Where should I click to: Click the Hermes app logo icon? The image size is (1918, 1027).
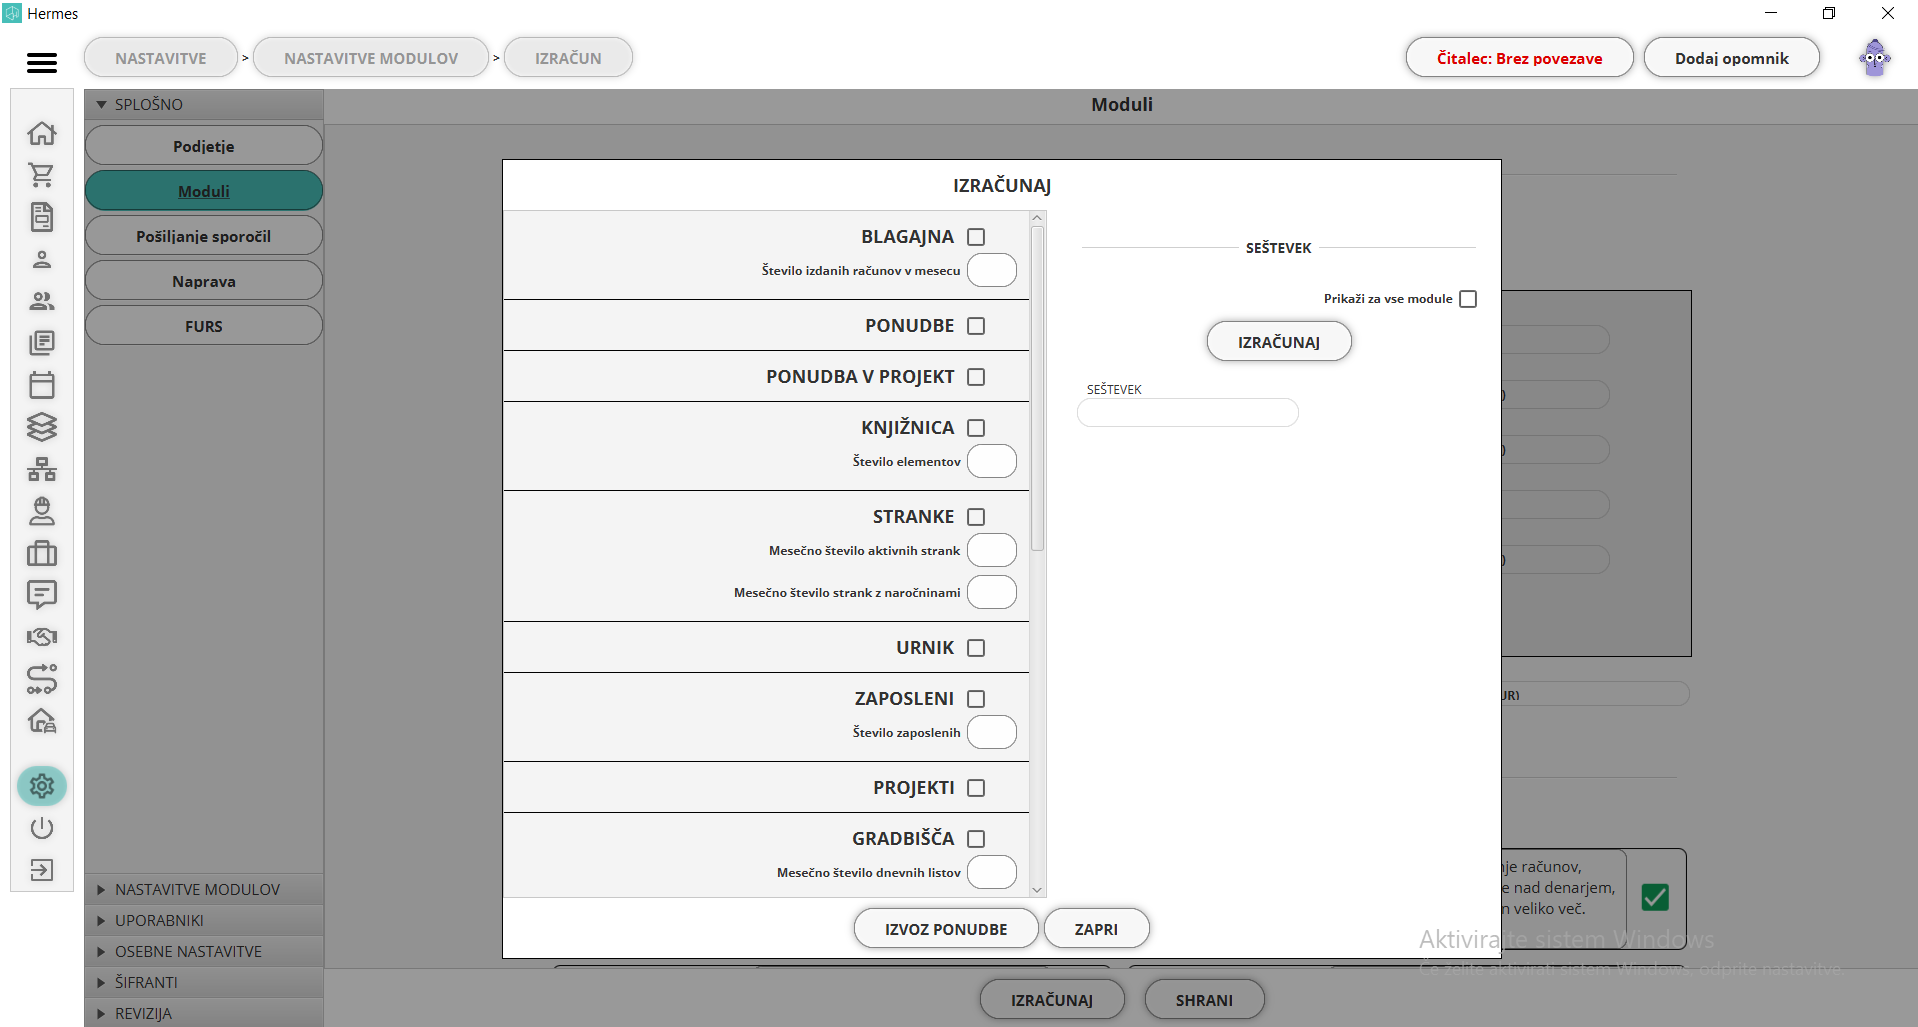[12, 13]
